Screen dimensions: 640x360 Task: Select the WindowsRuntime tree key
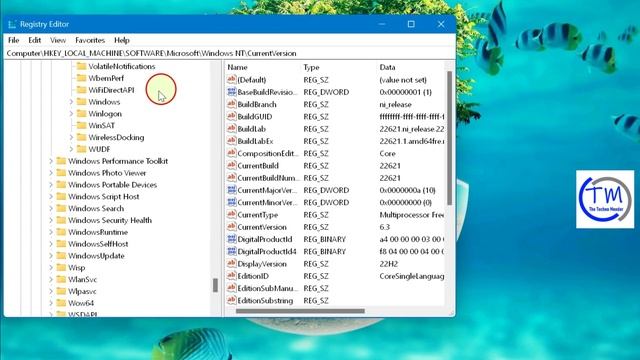[98, 232]
